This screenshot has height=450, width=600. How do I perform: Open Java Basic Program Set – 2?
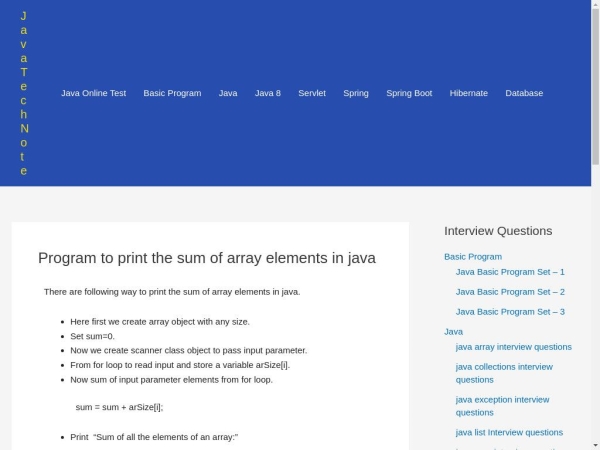tap(510, 292)
